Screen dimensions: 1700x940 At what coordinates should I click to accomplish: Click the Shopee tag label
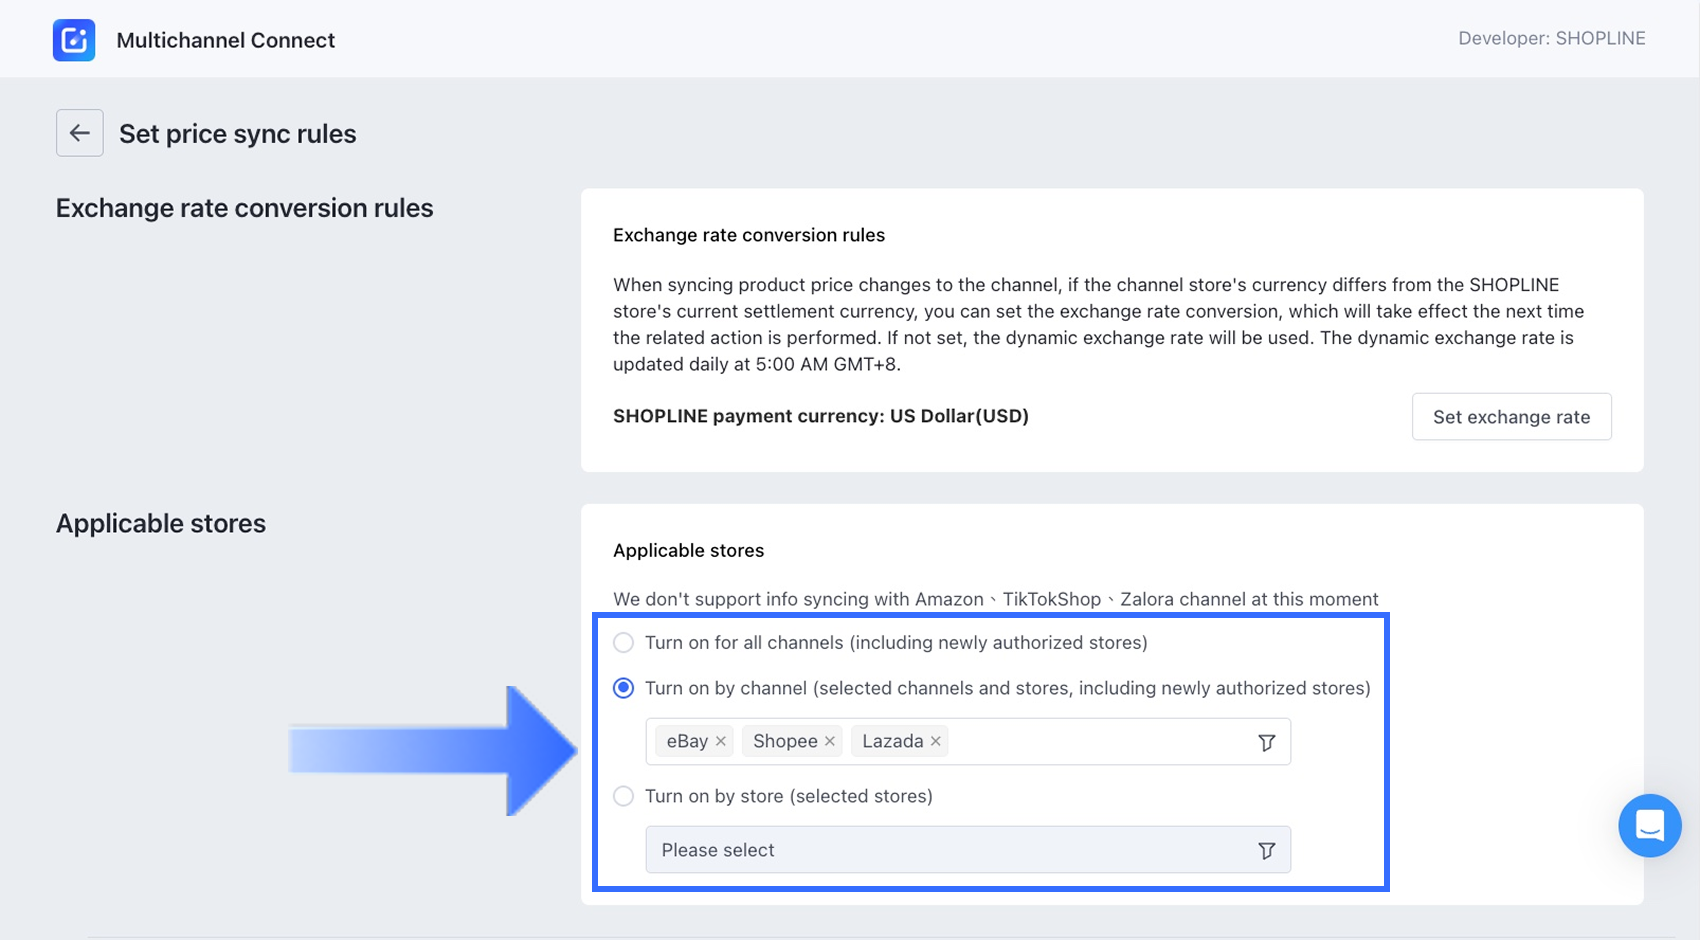(x=785, y=741)
